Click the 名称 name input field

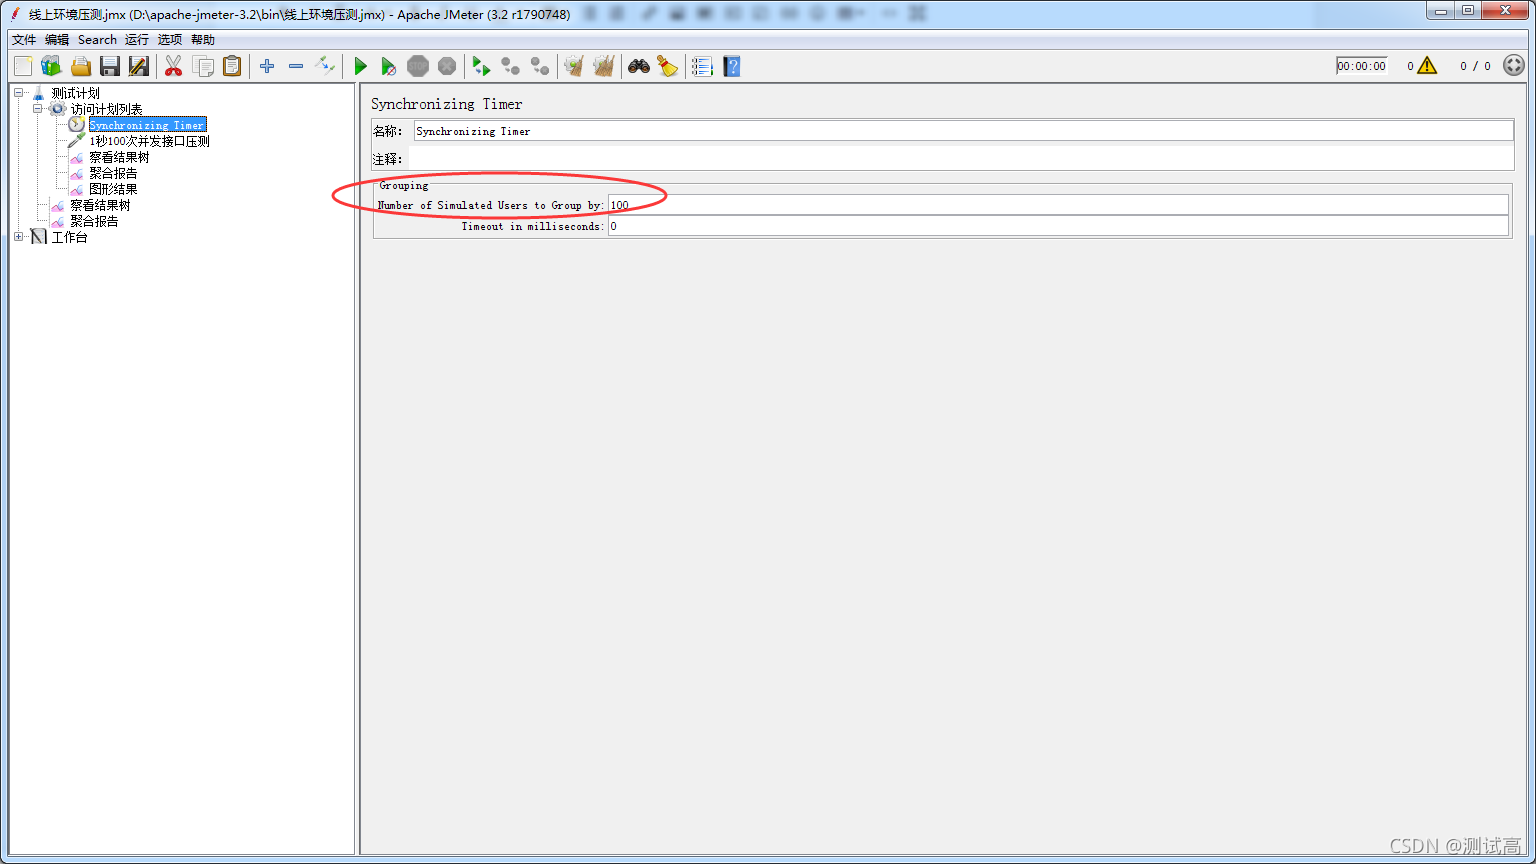point(963,131)
